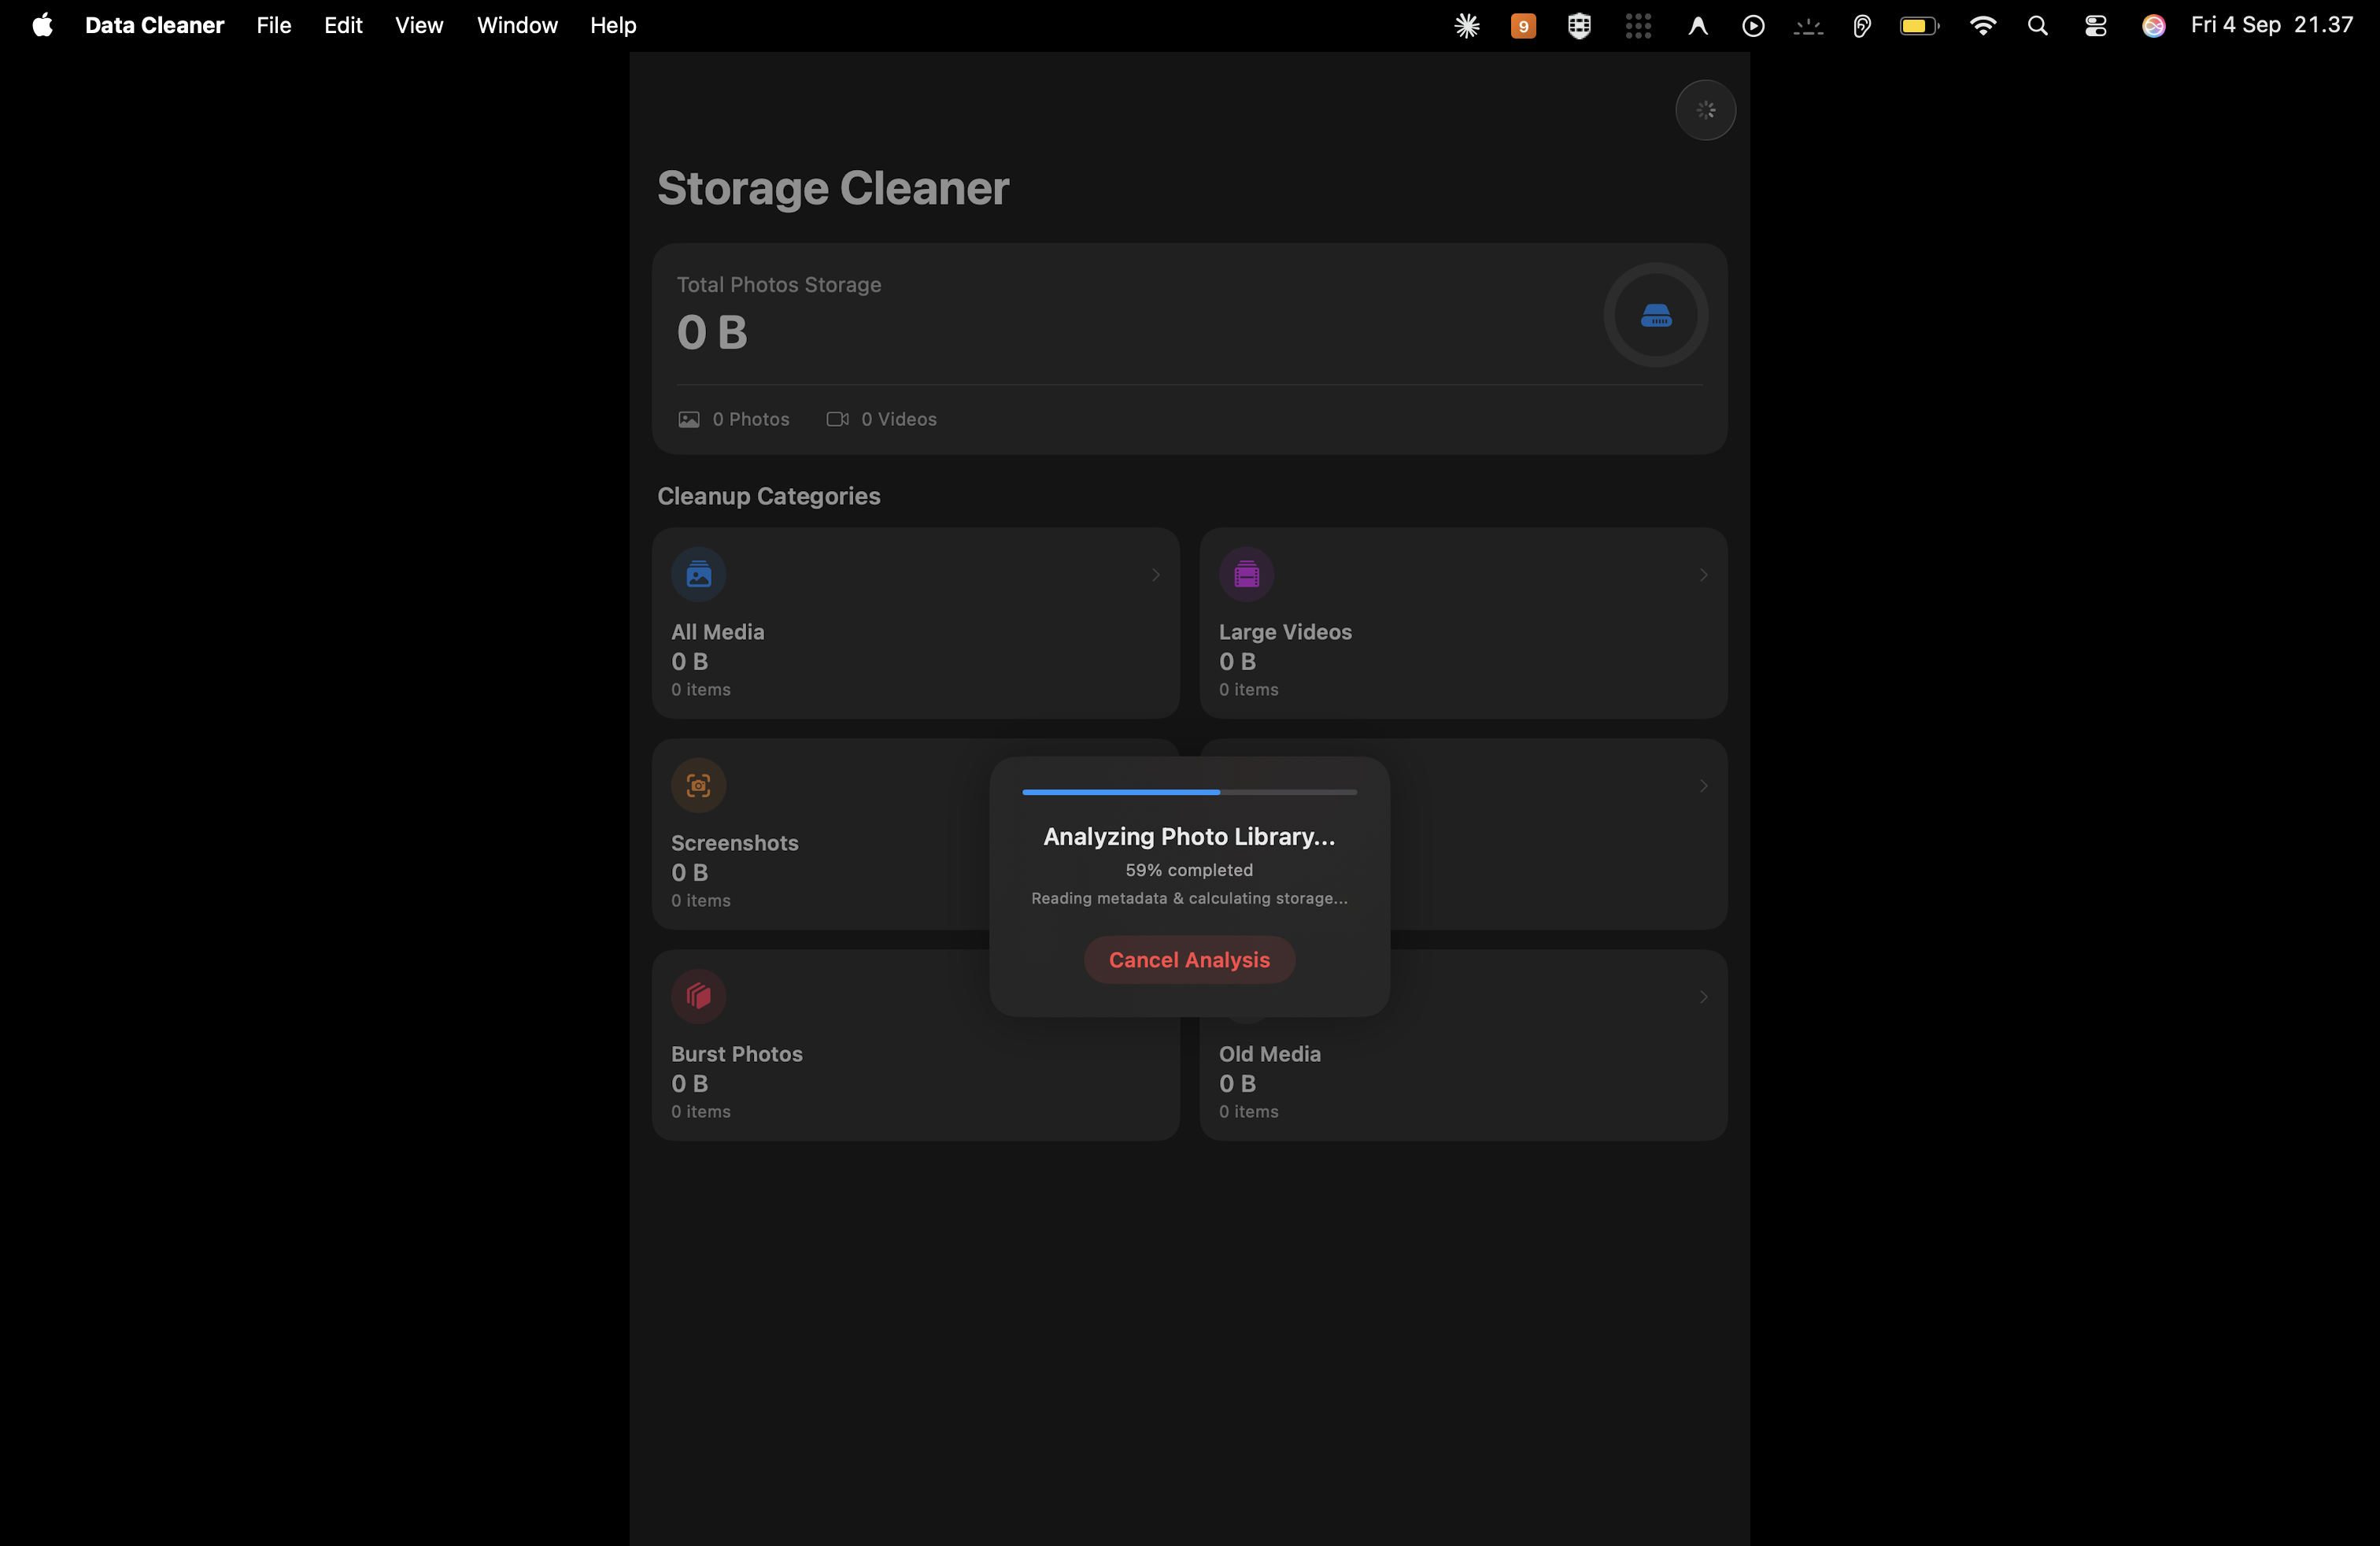This screenshot has height=1546, width=2380.
Task: Open the Edit menu
Action: coord(343,25)
